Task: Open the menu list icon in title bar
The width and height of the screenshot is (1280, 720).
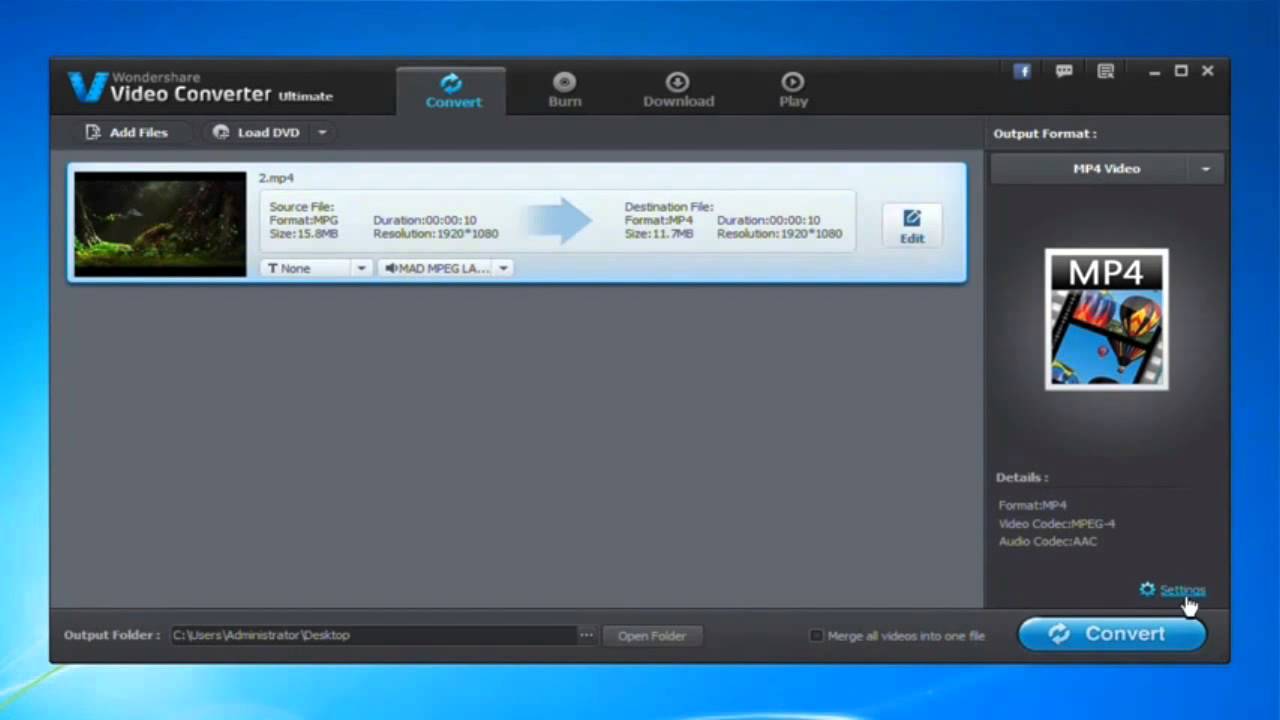Action: pyautogui.click(x=1105, y=71)
